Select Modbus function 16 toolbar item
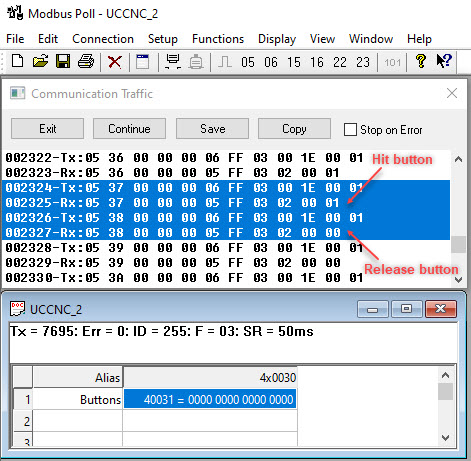This screenshot has height=461, width=471. point(317,62)
